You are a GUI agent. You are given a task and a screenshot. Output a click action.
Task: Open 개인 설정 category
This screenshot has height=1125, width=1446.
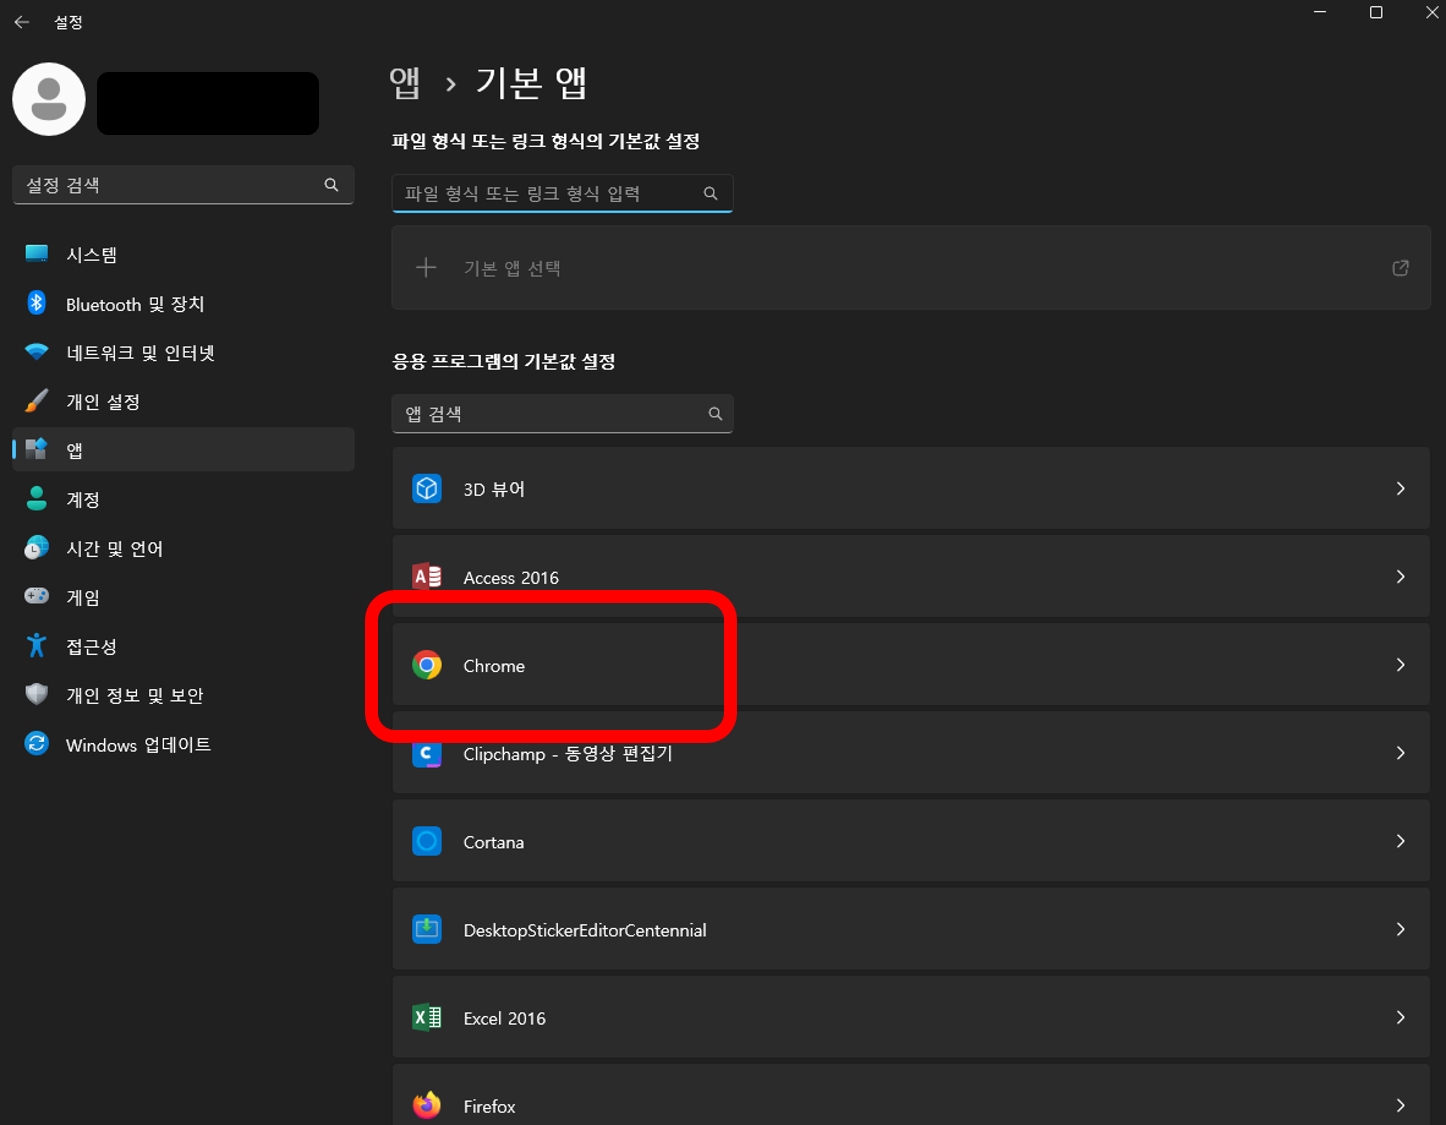(183, 401)
